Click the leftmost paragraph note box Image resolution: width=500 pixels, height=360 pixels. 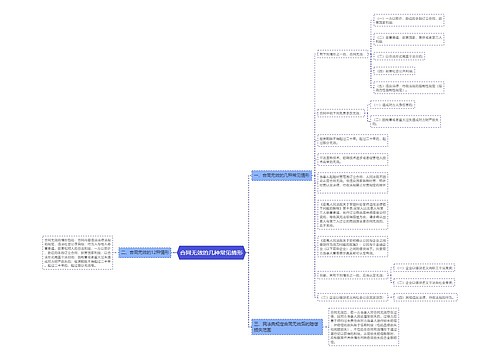[77, 252]
